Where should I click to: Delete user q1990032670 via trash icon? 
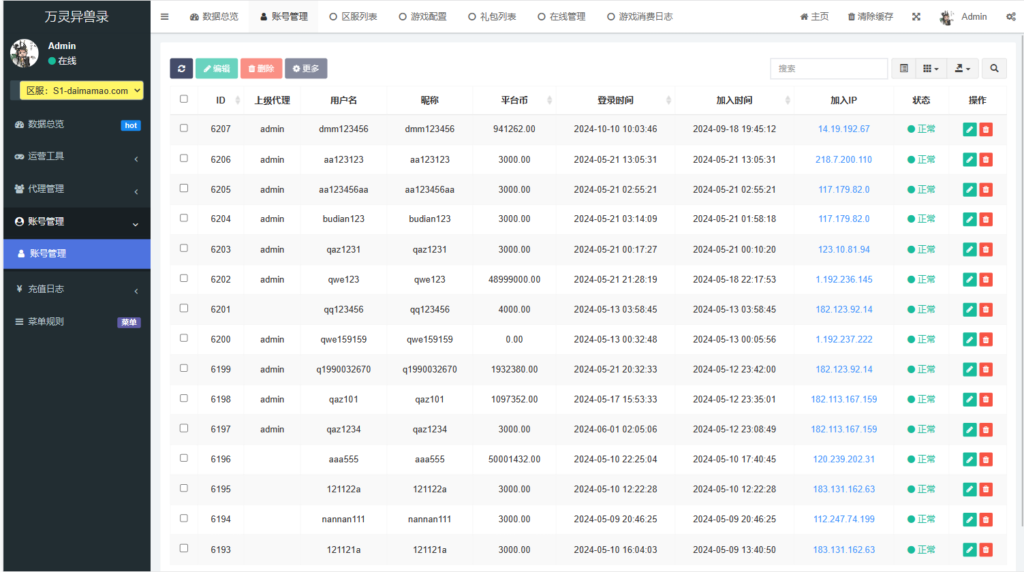pos(986,370)
